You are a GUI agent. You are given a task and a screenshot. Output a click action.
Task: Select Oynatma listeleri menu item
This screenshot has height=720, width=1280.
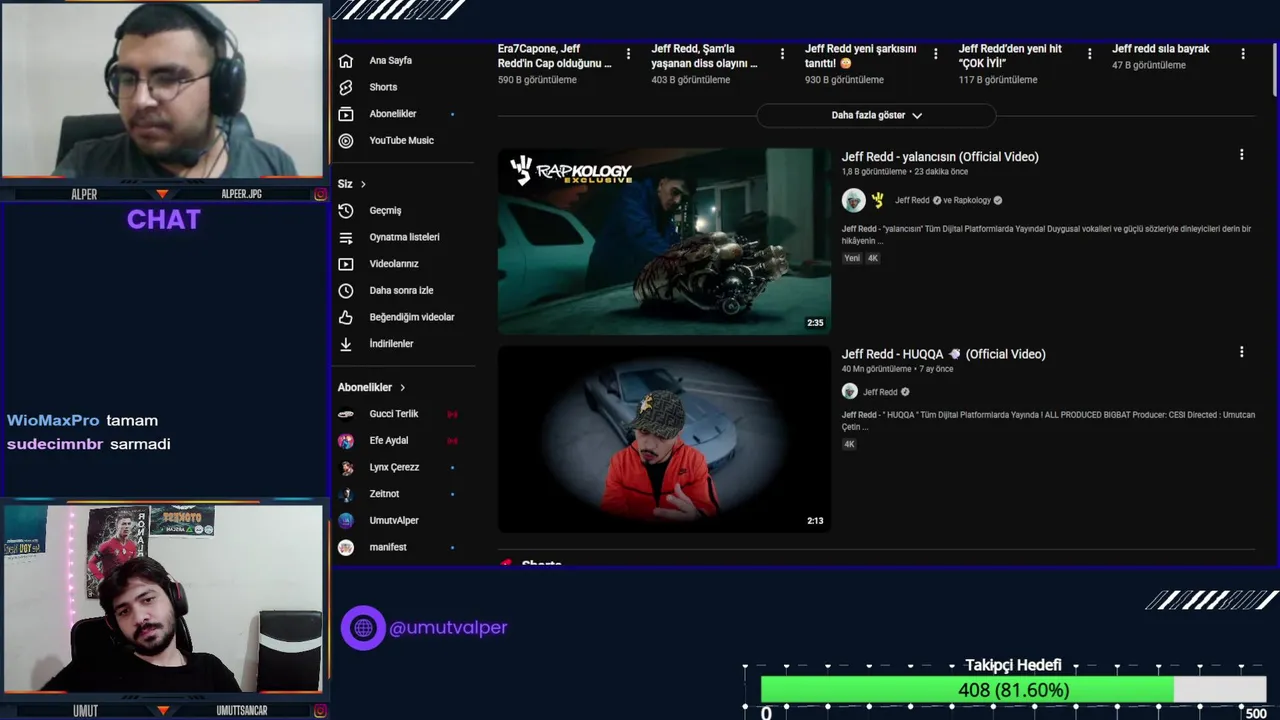point(404,237)
